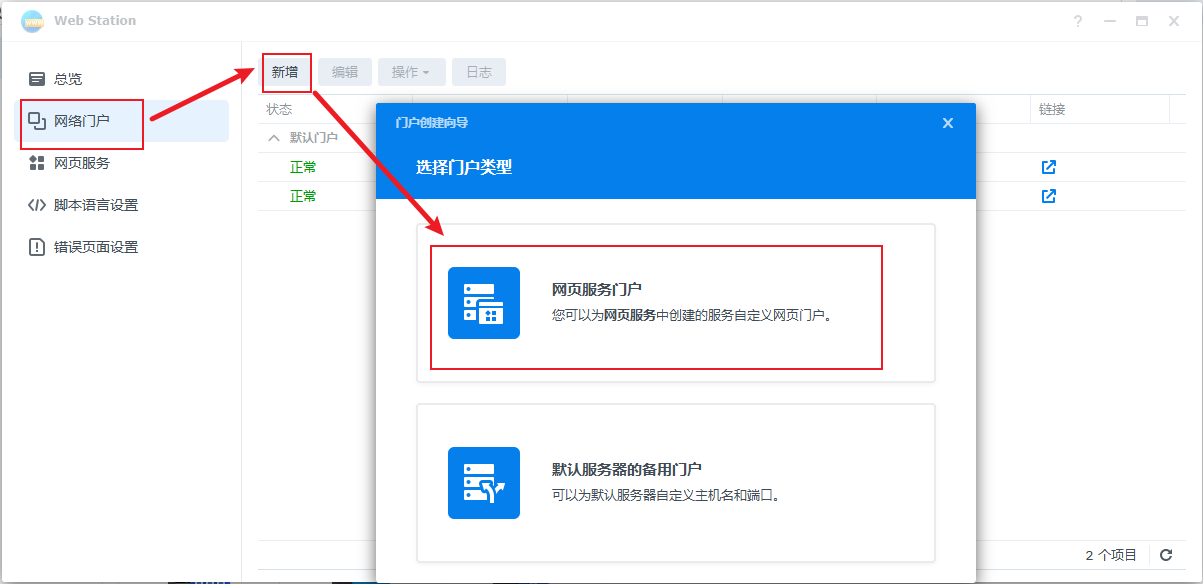The image size is (1203, 584).
Task: Click the 错误页面设置 warning icon
Action: pyautogui.click(x=37, y=247)
